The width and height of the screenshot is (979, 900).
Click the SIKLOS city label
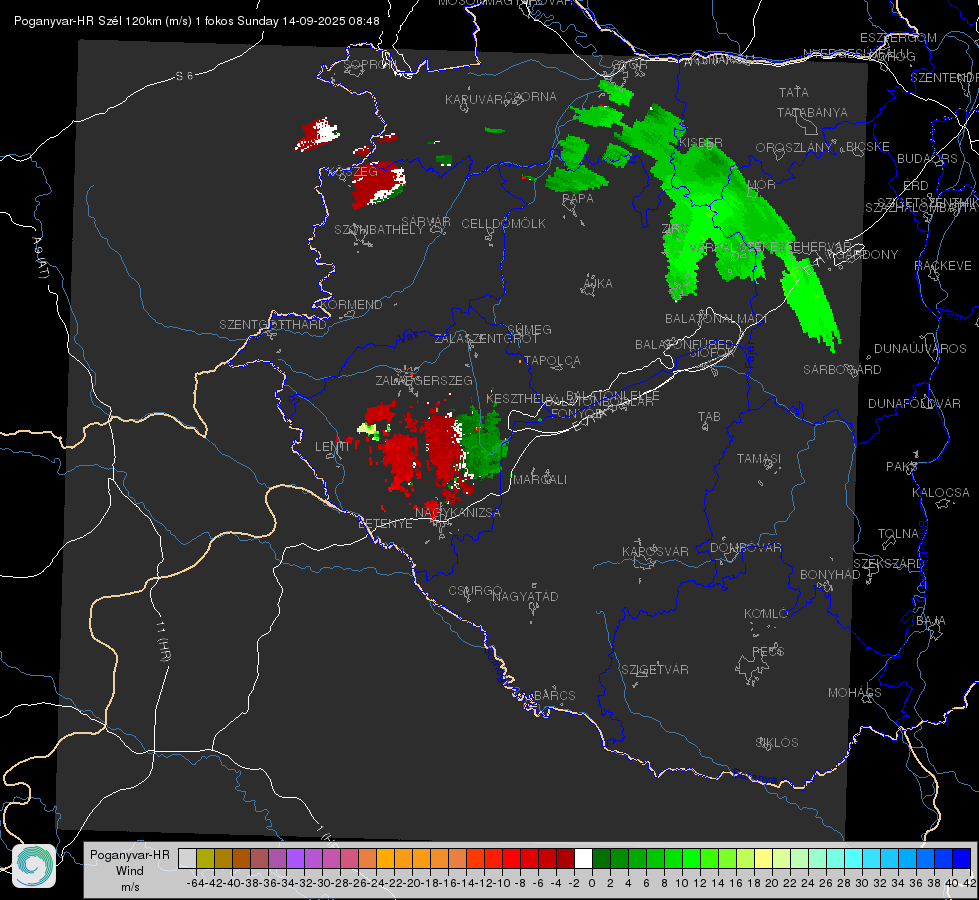[x=777, y=743]
